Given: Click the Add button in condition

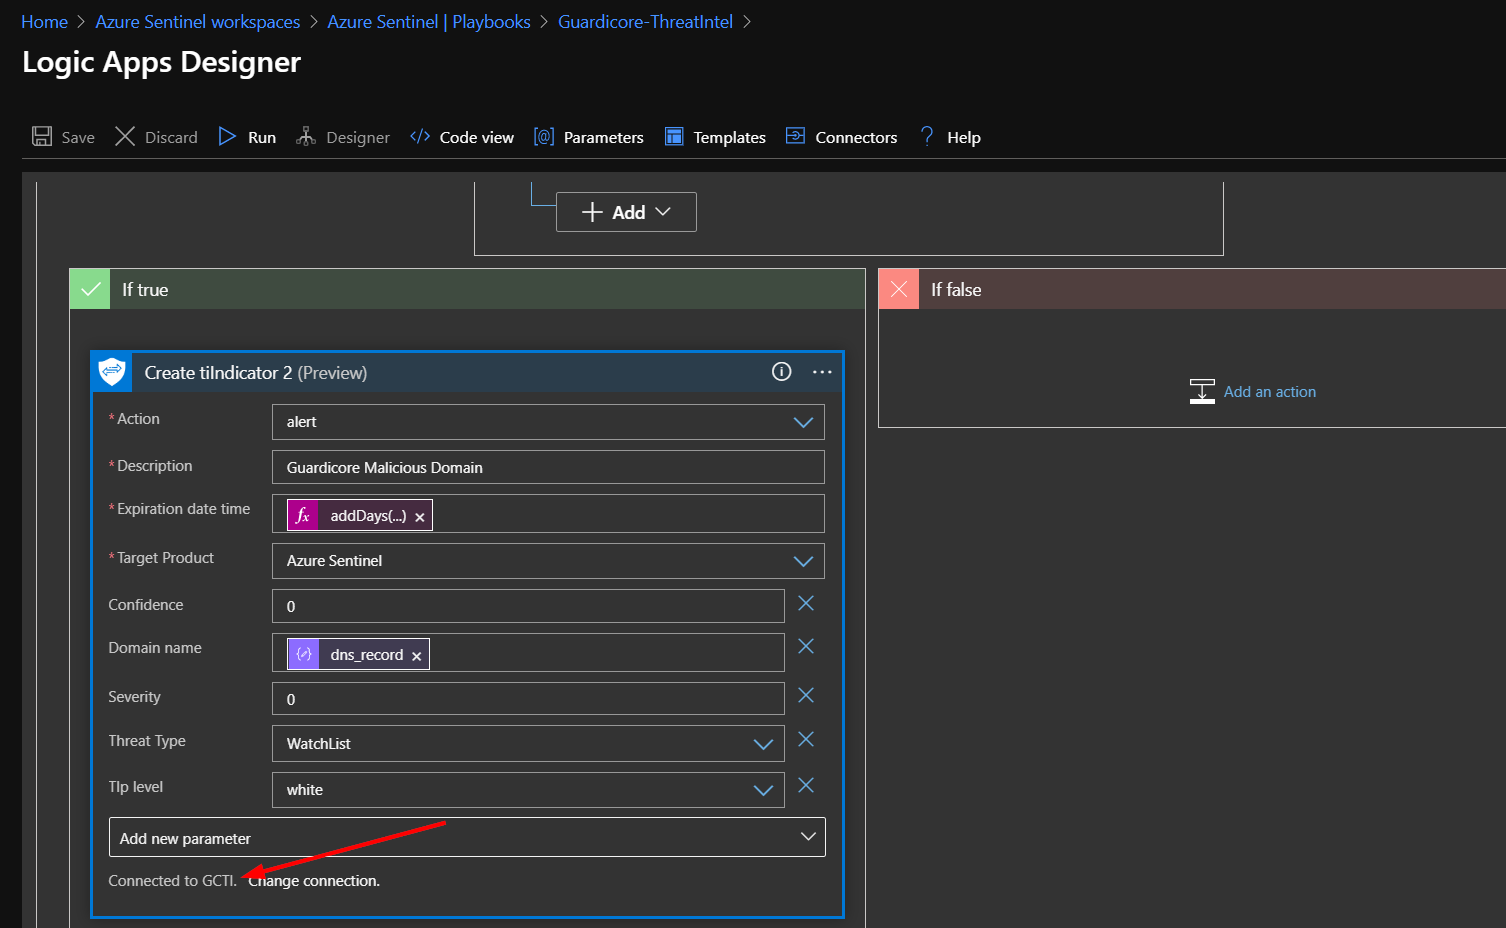Looking at the screenshot, I should (626, 212).
